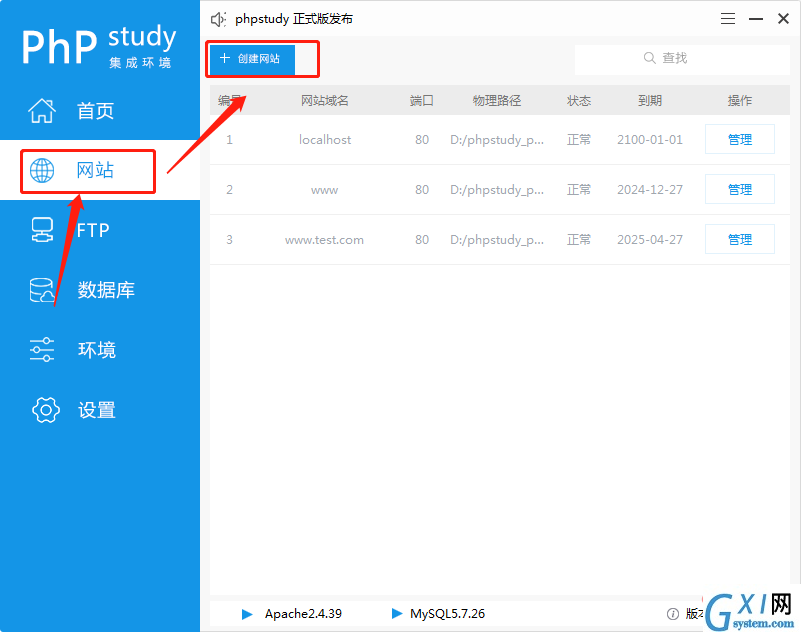This screenshot has height=632, width=801.
Task: Open the 设置 section
Action: click(x=97, y=410)
